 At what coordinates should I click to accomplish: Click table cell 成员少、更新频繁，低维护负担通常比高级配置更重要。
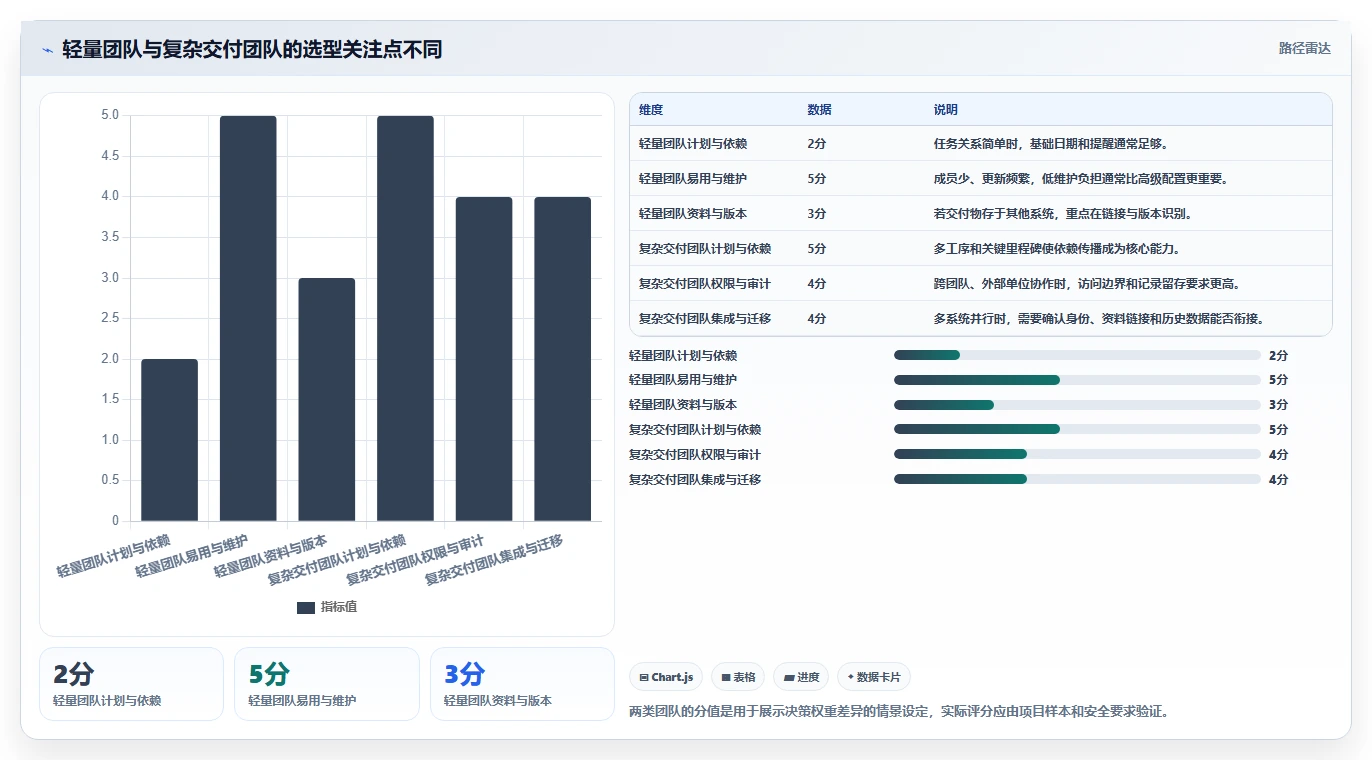(1081, 179)
